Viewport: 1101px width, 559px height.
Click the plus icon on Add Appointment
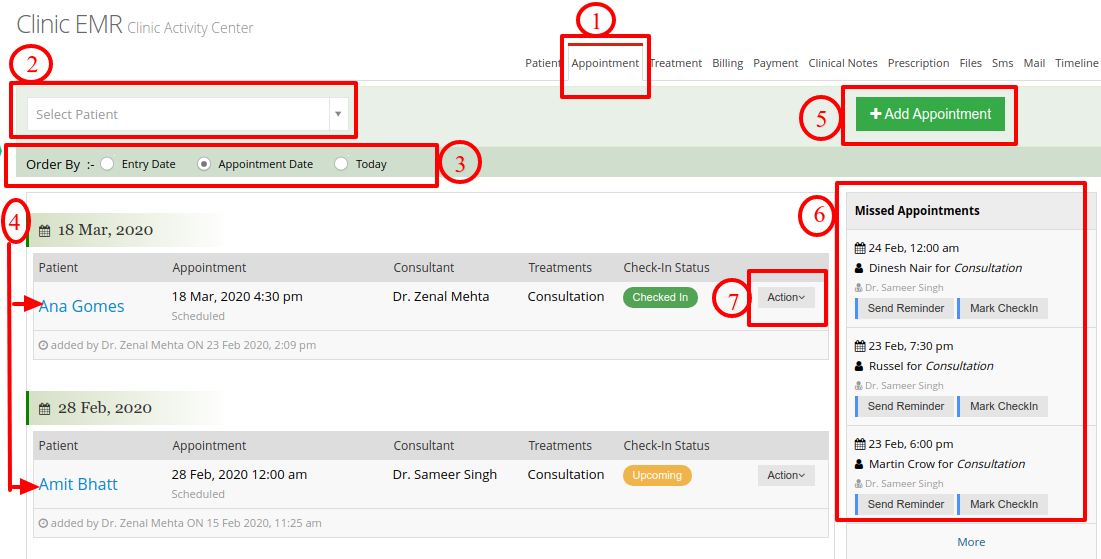coord(876,114)
